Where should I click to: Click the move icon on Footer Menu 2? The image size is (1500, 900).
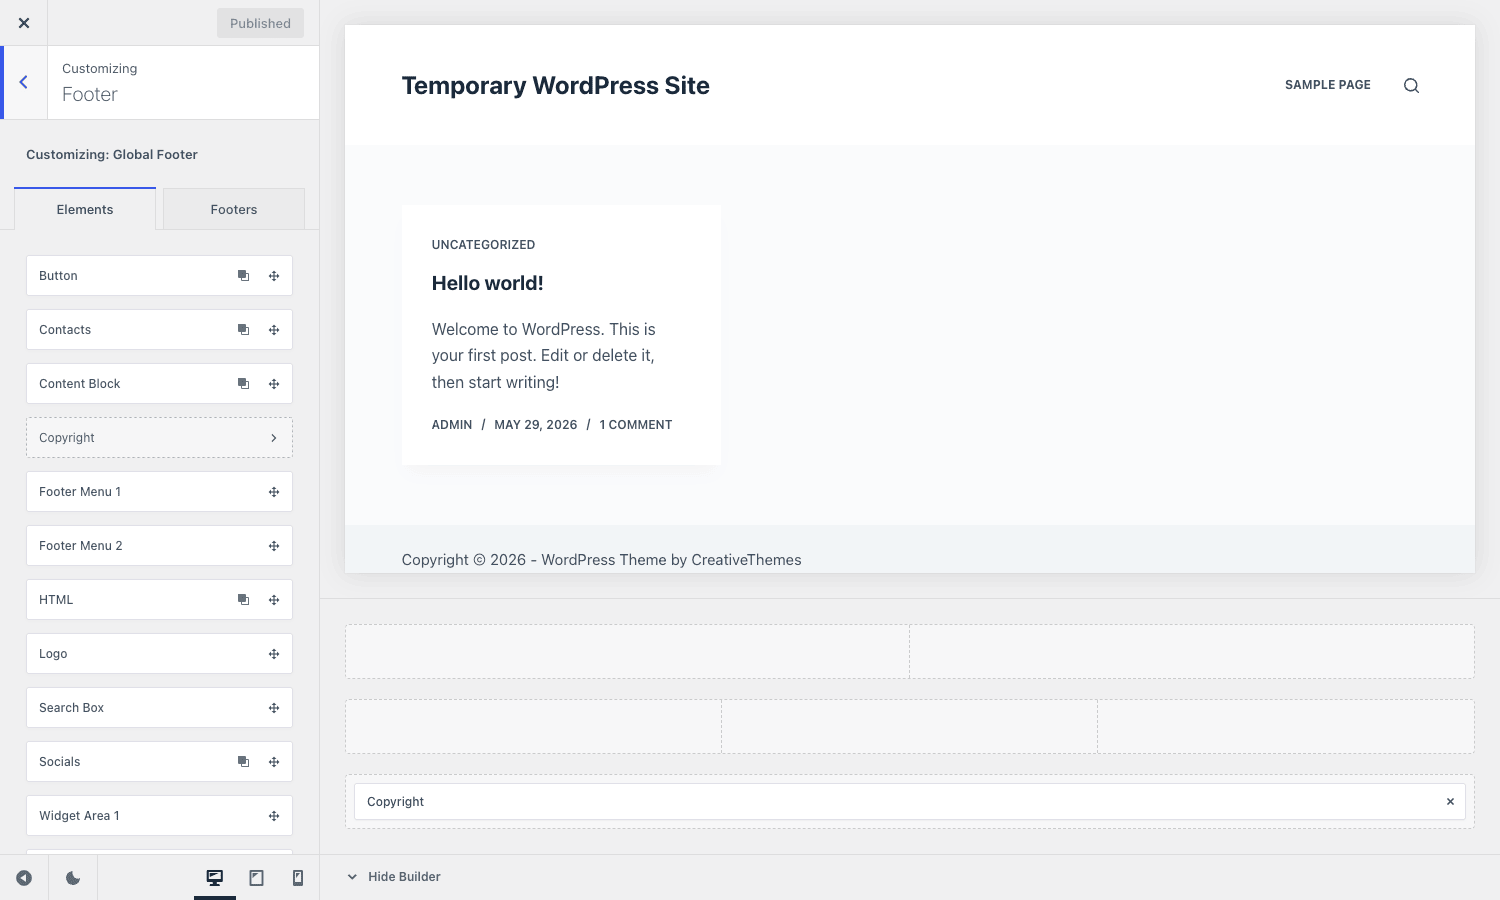click(274, 546)
